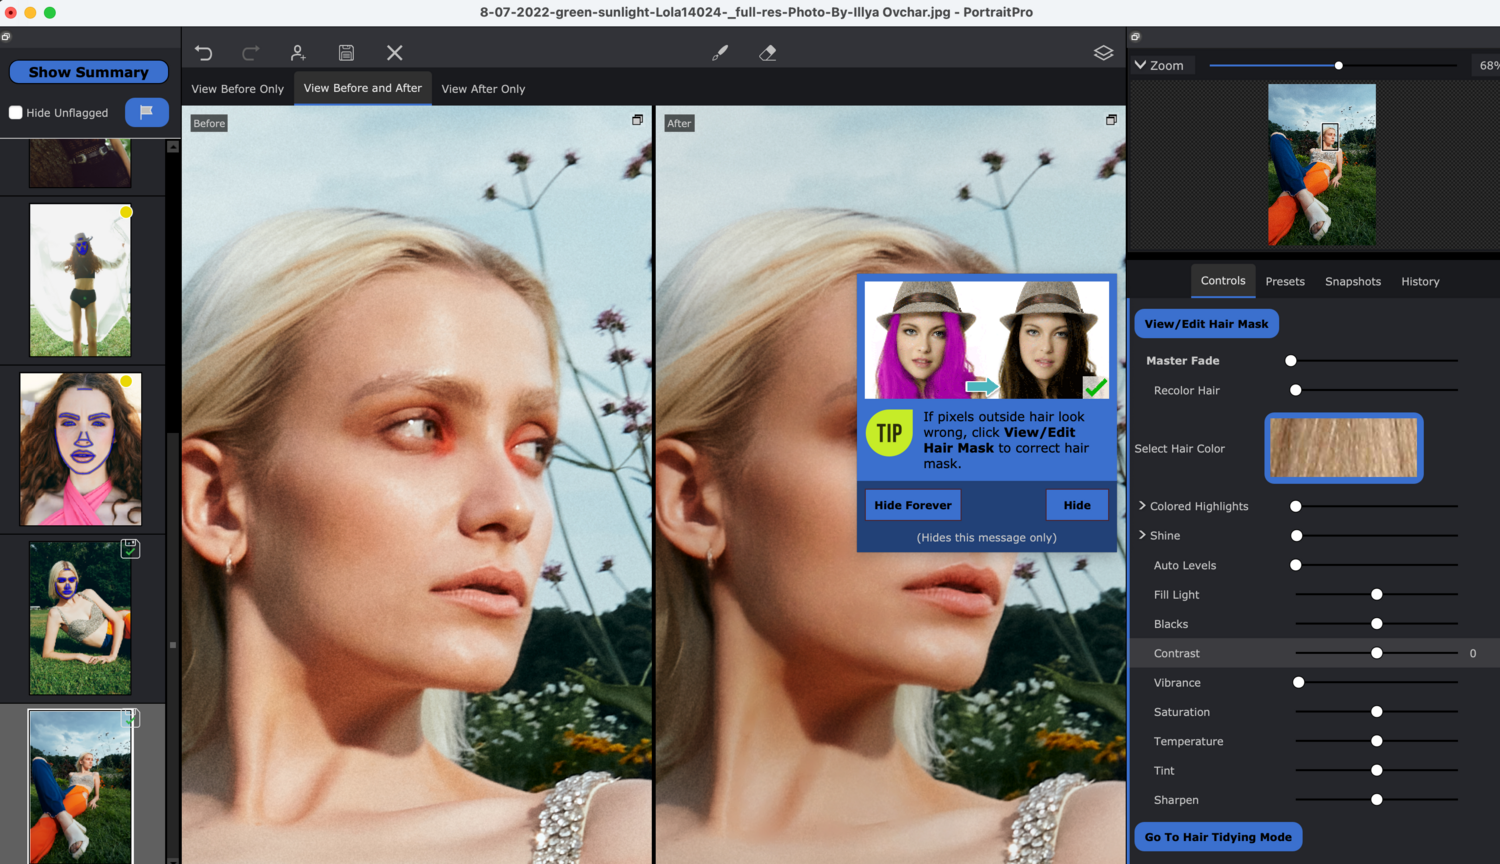Image resolution: width=1500 pixels, height=864 pixels.
Task: Click the add person icon
Action: [298, 53]
